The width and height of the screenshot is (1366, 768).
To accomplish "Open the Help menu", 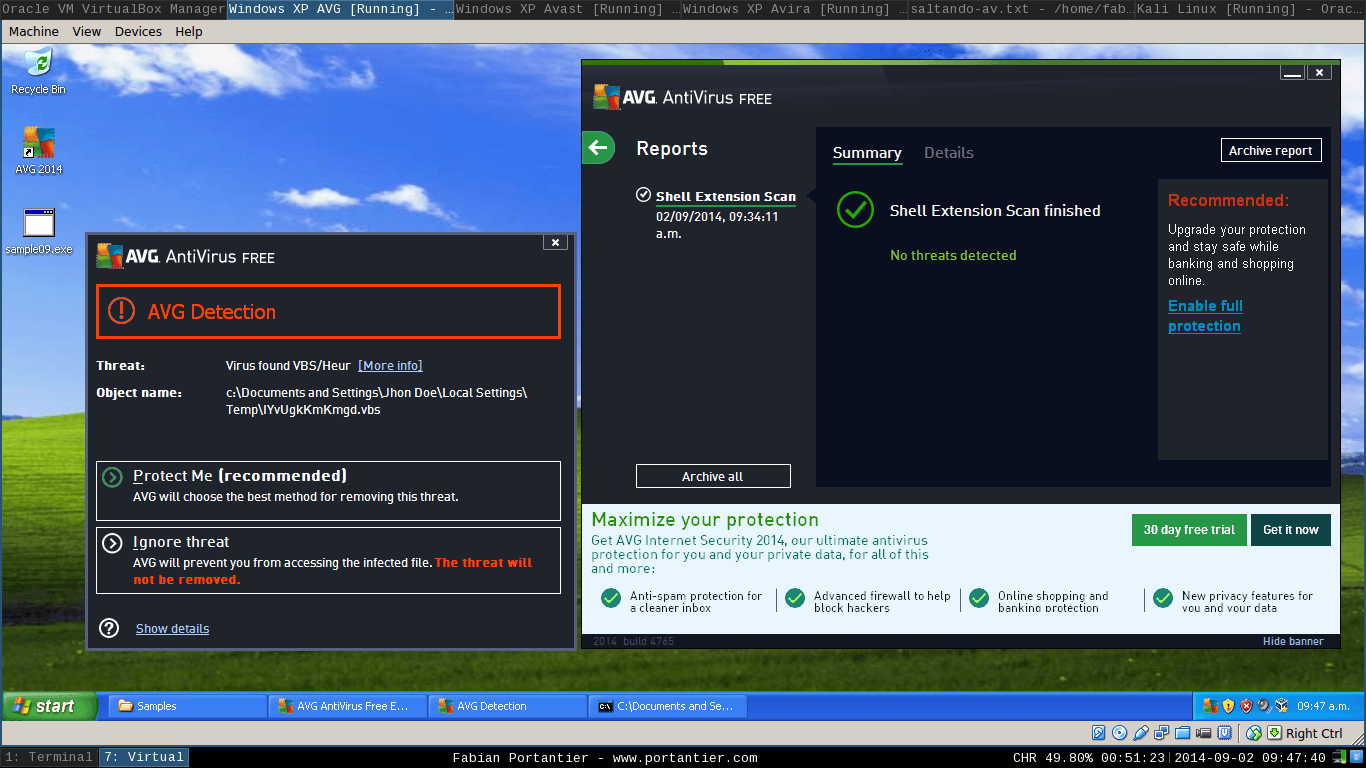I will coord(189,31).
